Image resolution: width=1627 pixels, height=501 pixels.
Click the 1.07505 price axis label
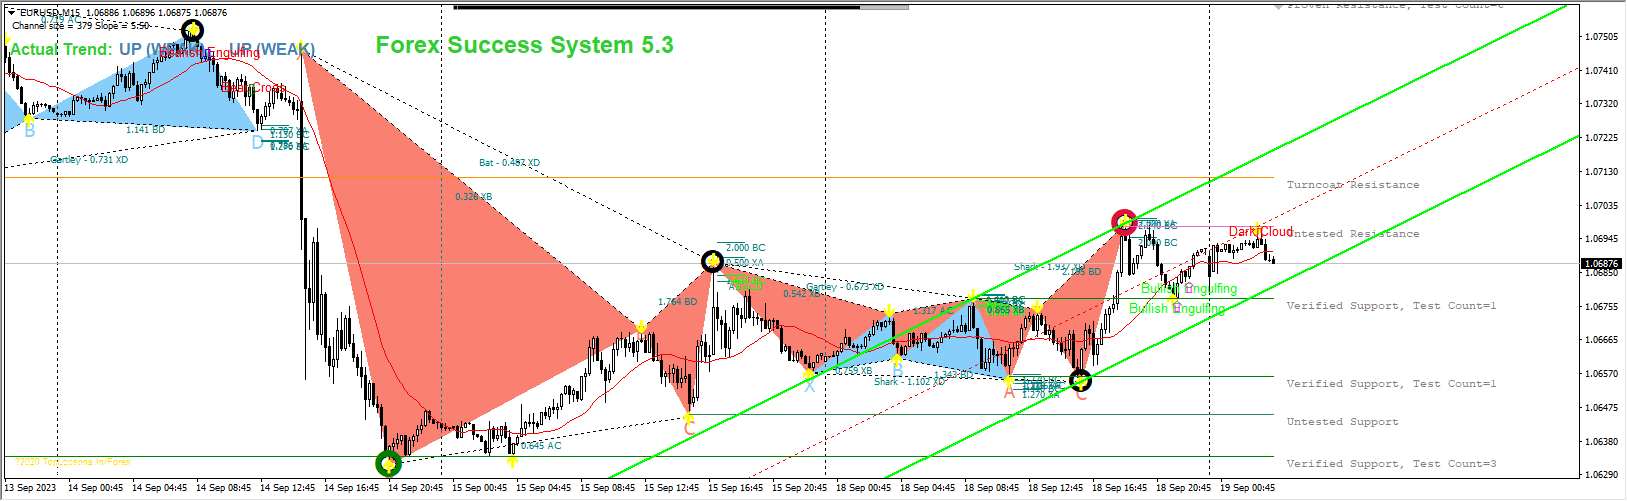[1602, 37]
